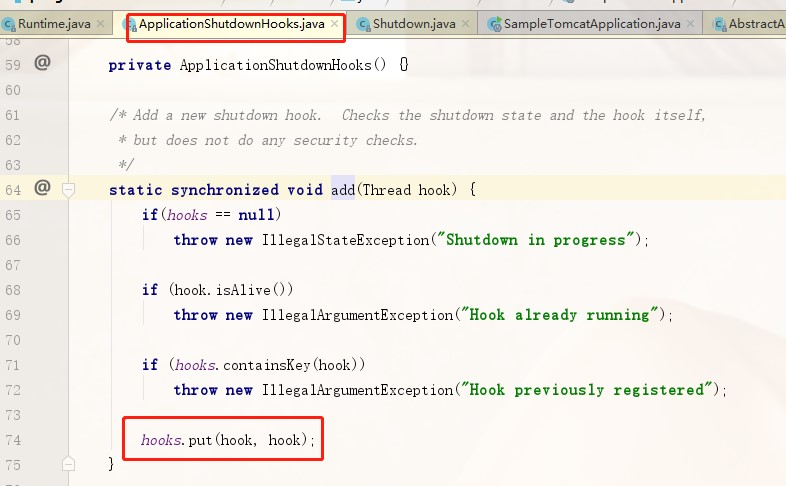Click hooks.containsKey on line 71

click(x=243, y=365)
